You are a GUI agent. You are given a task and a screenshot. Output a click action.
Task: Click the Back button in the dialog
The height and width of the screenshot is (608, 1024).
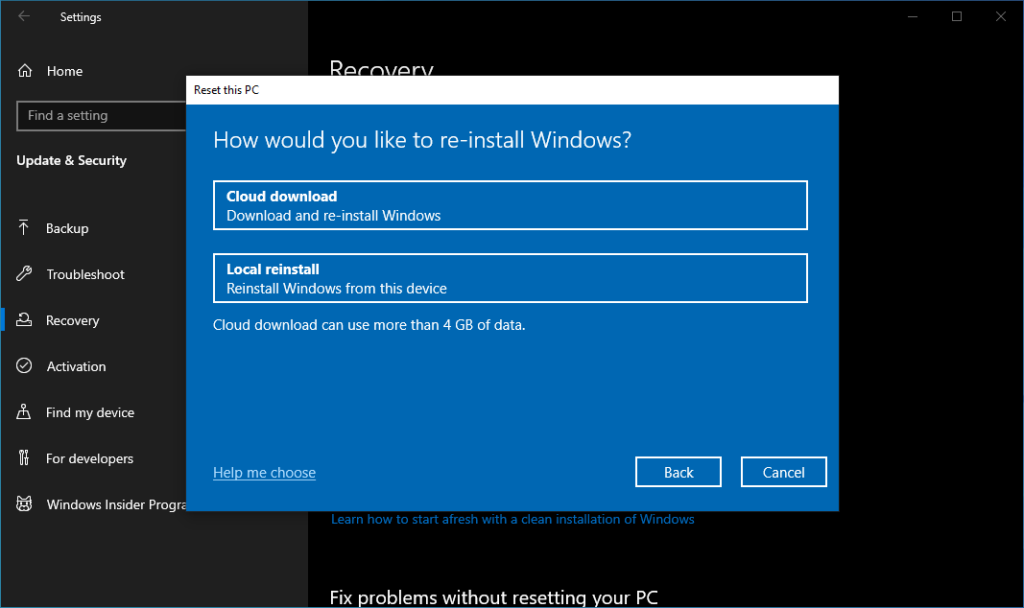coord(678,471)
